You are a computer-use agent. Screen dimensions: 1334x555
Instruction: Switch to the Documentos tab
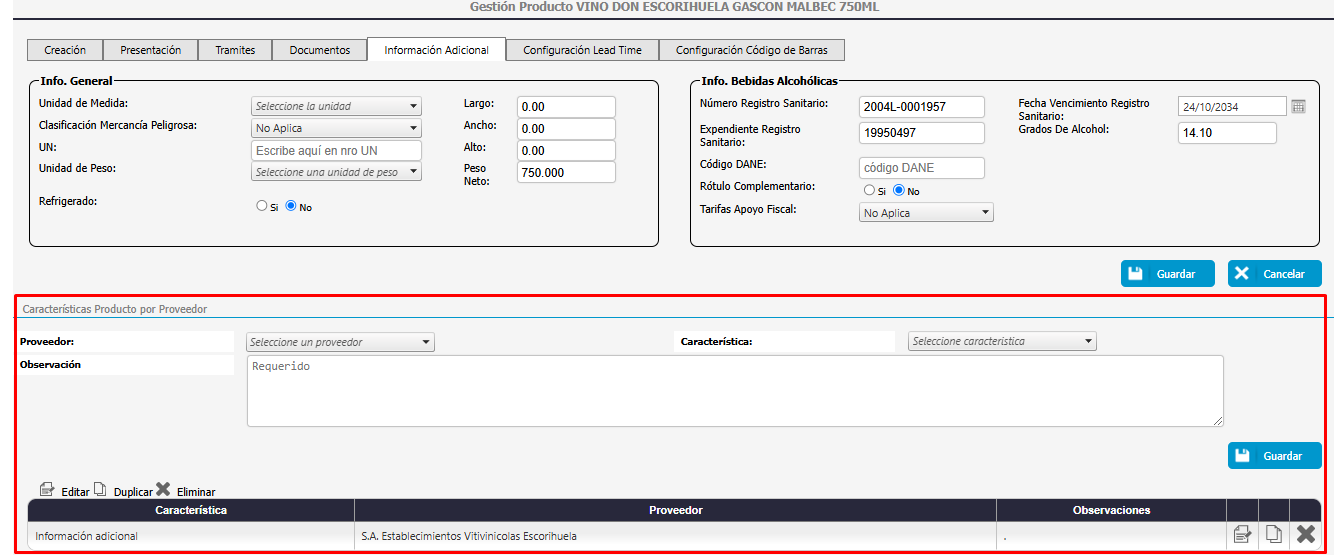coord(320,50)
